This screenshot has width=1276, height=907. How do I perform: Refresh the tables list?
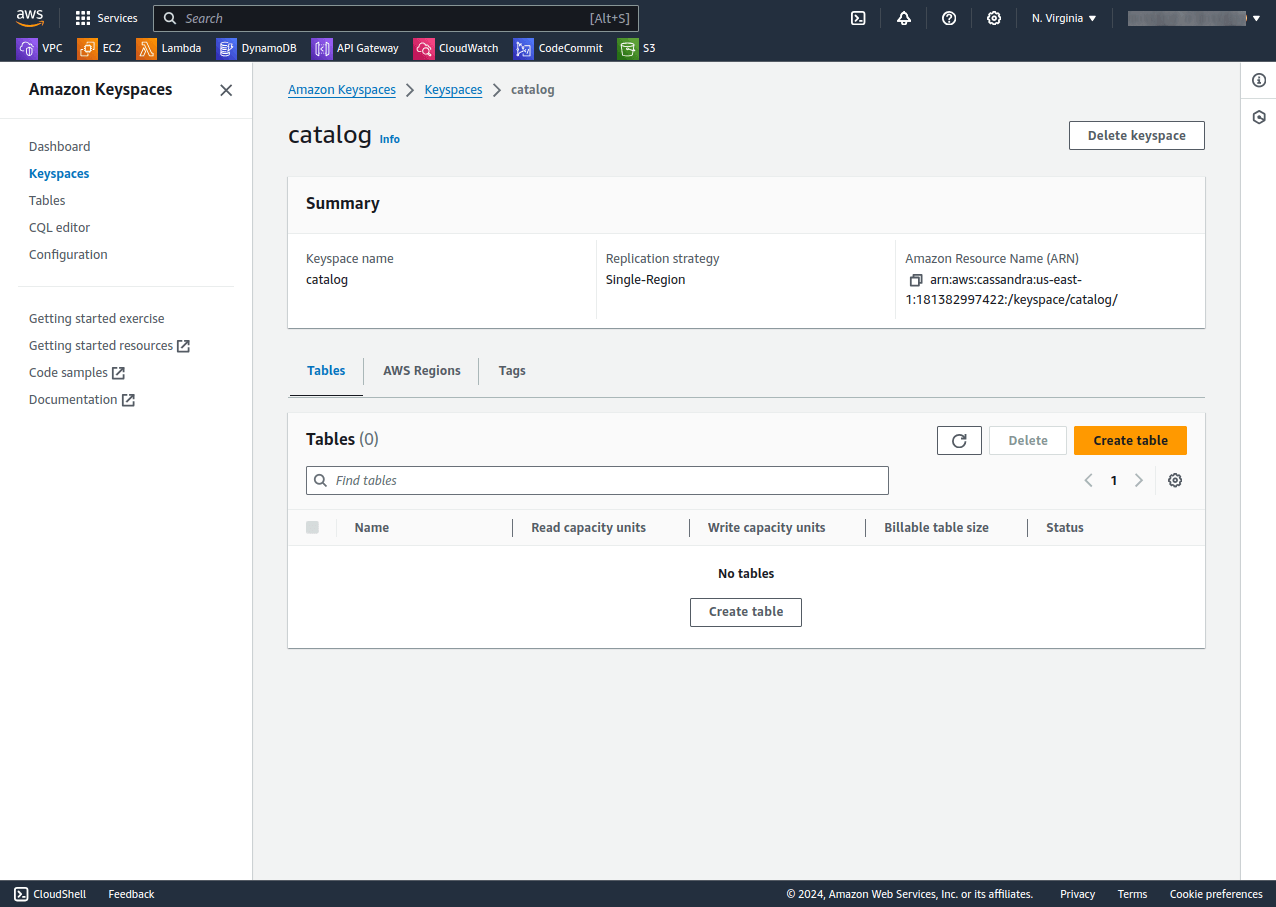[x=958, y=440]
